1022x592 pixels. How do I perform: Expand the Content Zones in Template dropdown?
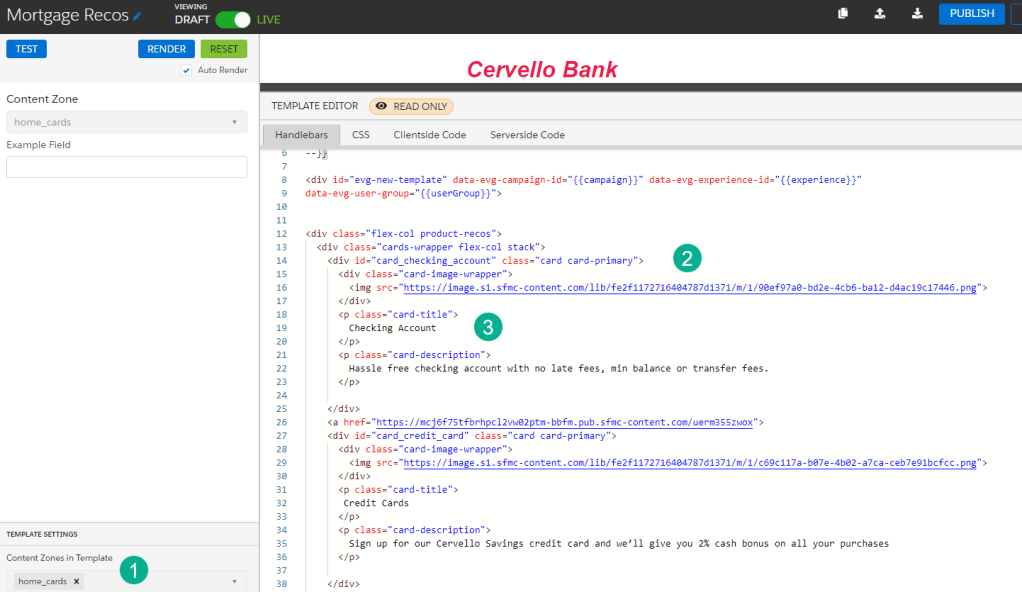click(x=234, y=581)
